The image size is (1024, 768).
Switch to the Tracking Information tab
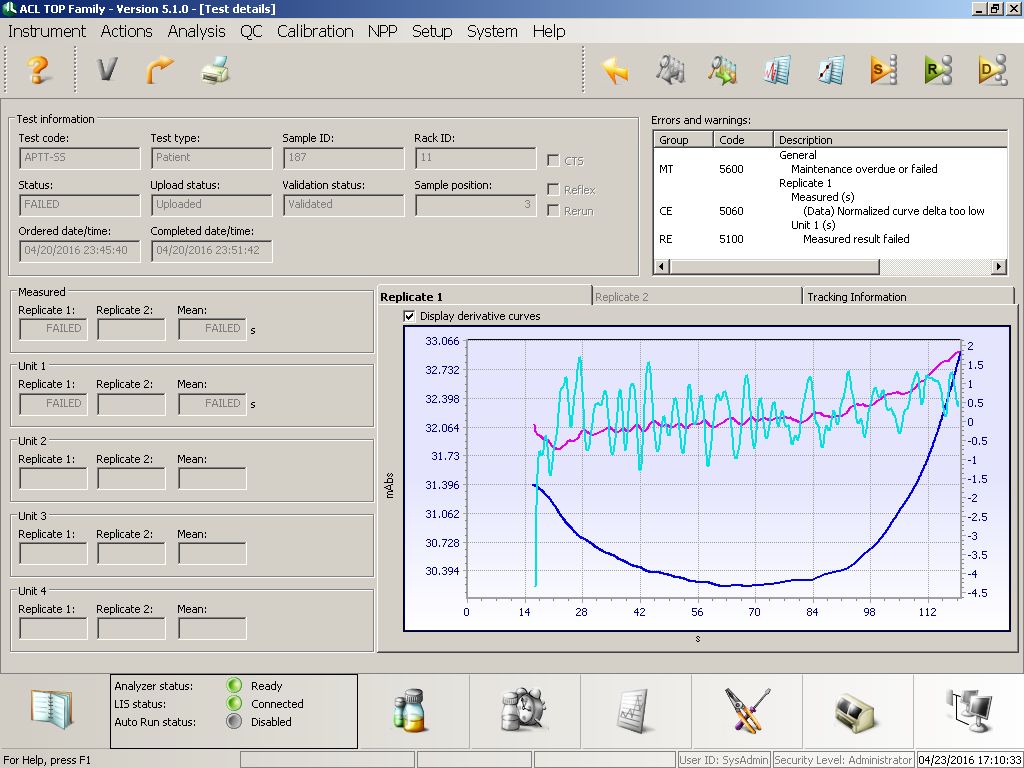pyautogui.click(x=856, y=297)
